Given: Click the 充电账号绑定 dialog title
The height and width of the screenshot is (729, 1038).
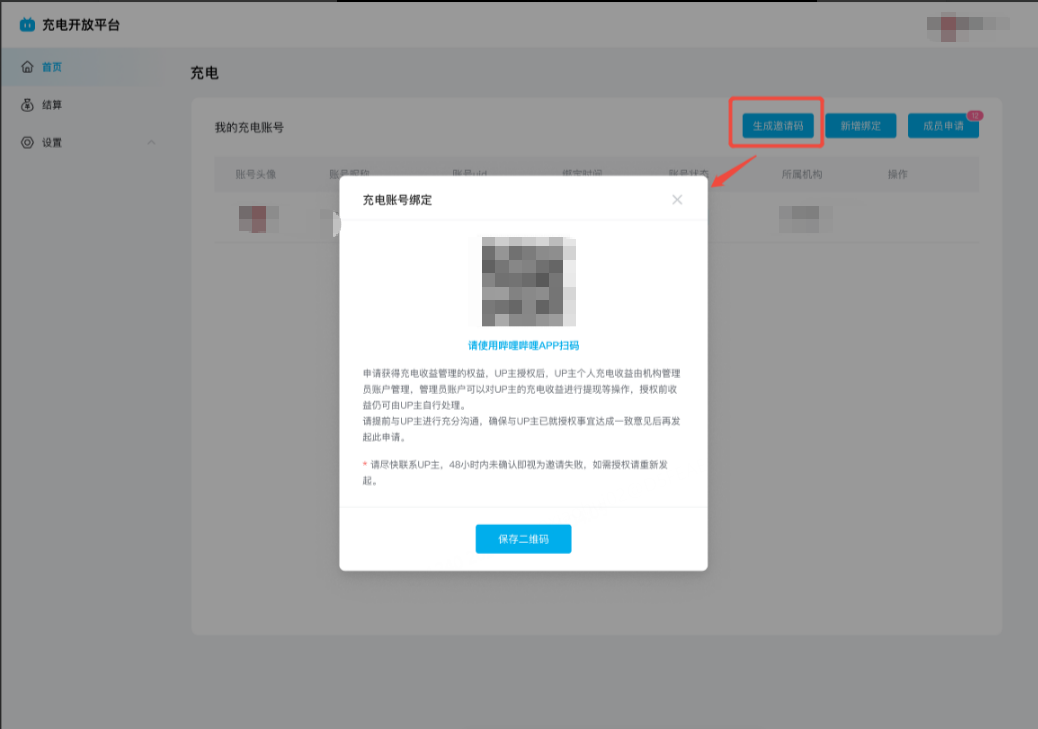Looking at the screenshot, I should coord(397,200).
